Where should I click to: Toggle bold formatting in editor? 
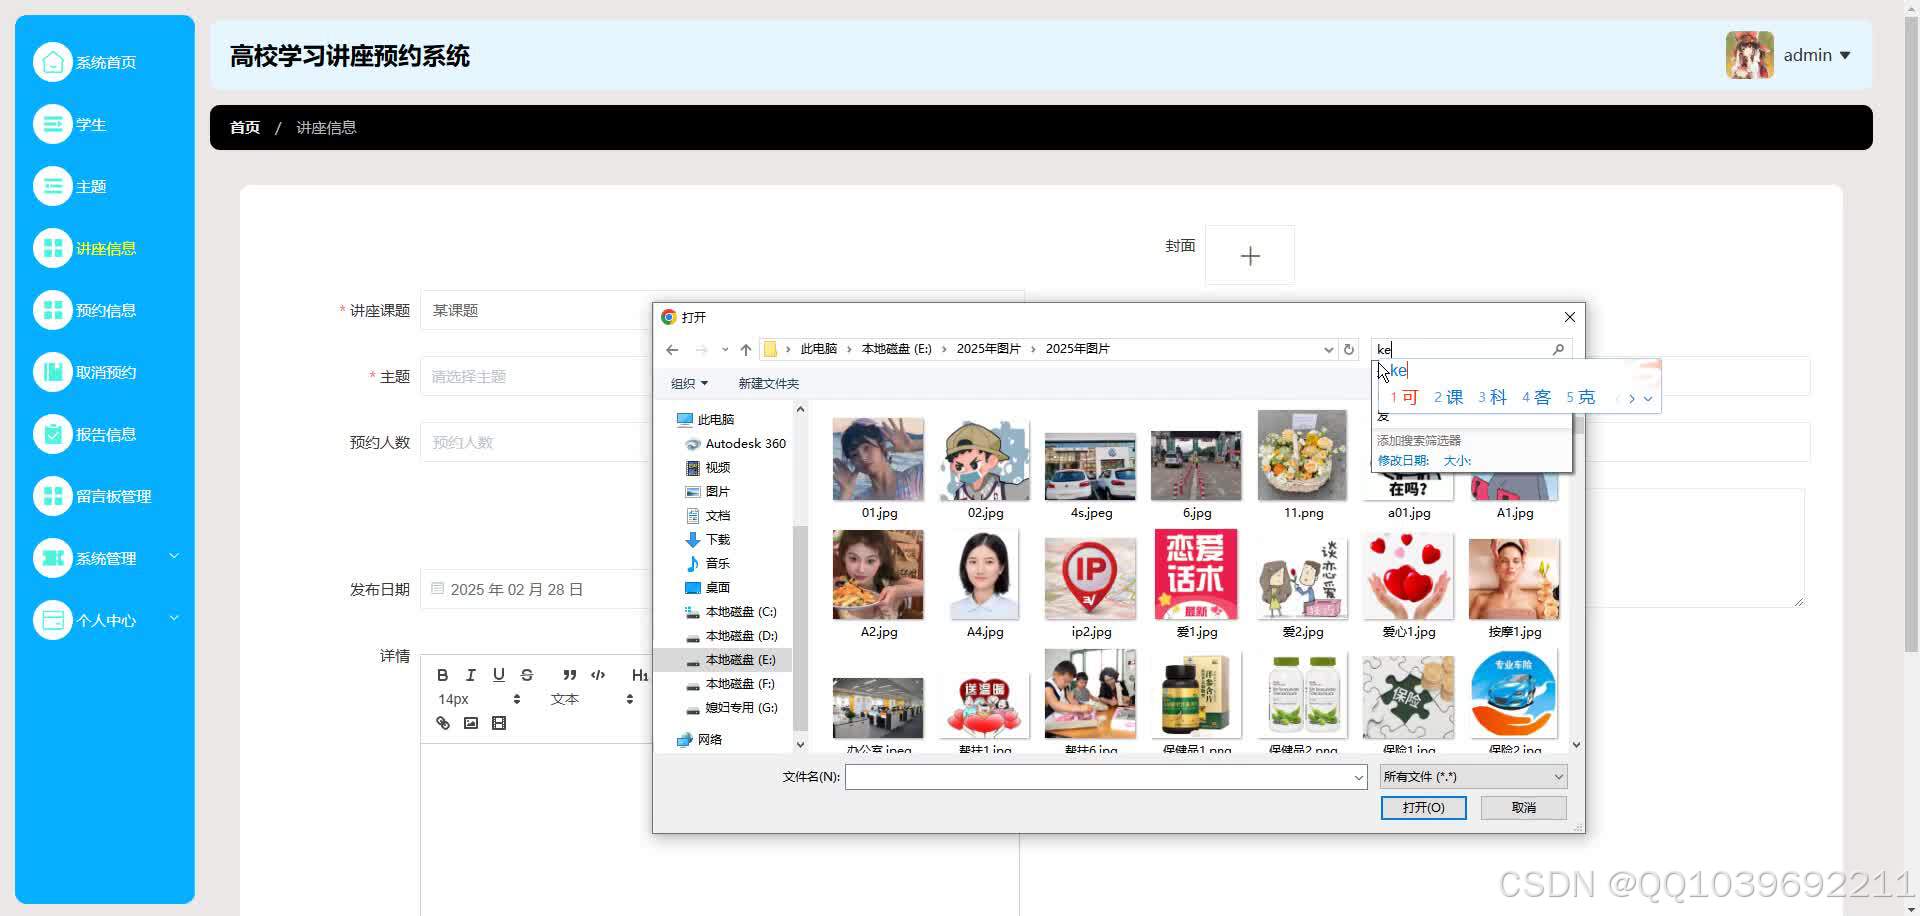[442, 675]
